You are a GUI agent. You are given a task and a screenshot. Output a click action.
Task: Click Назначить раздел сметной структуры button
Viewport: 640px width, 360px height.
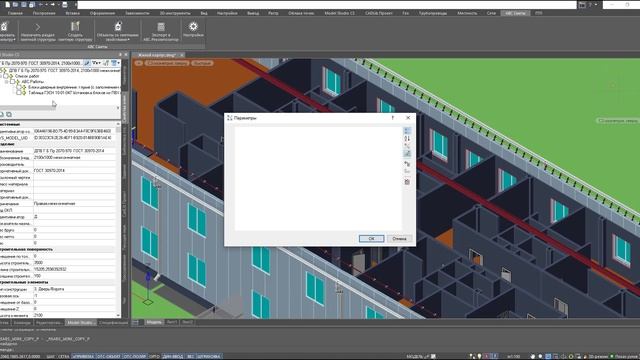(38, 31)
